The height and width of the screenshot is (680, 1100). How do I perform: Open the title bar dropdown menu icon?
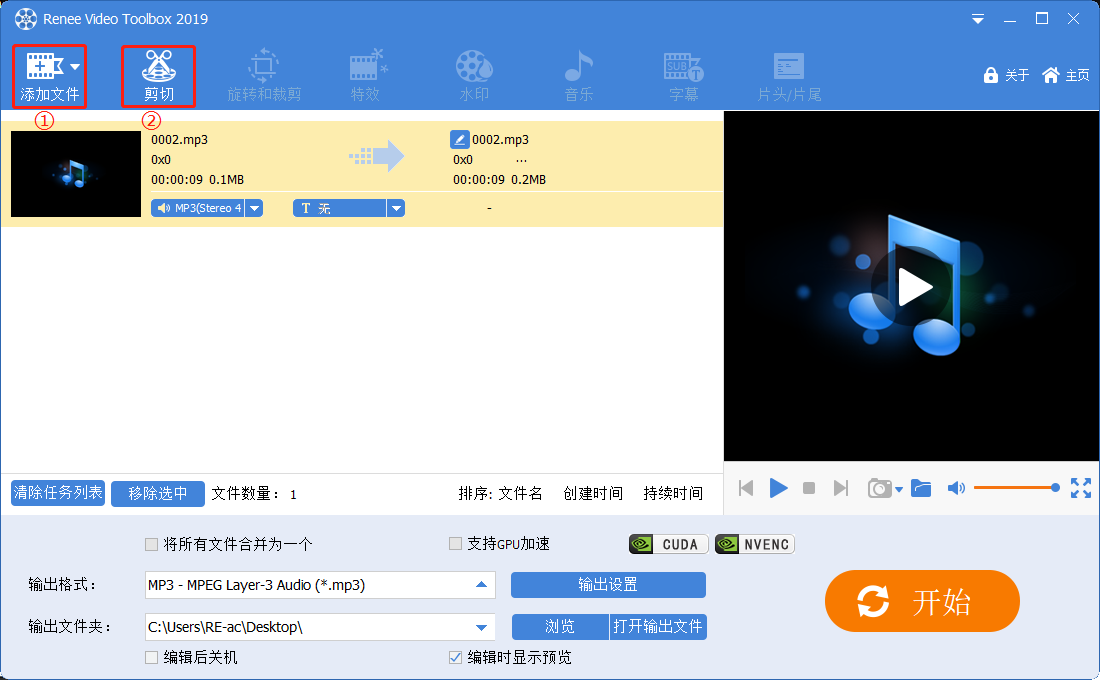(977, 20)
